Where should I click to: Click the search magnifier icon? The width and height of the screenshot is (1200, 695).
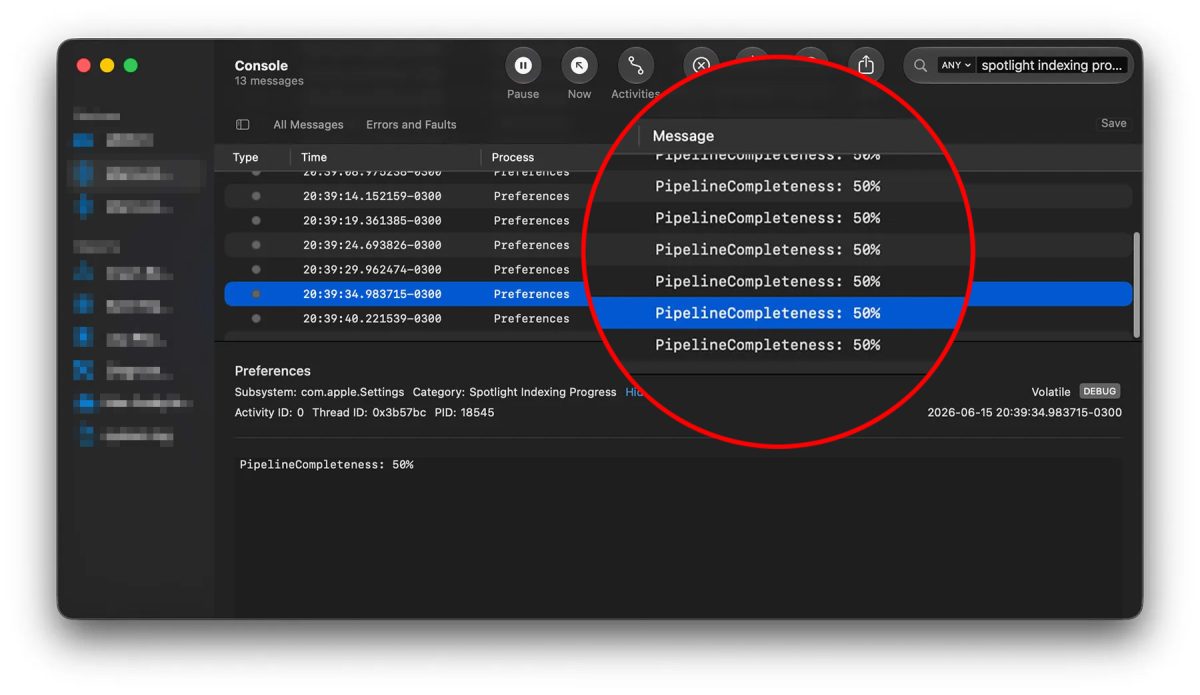(920, 66)
